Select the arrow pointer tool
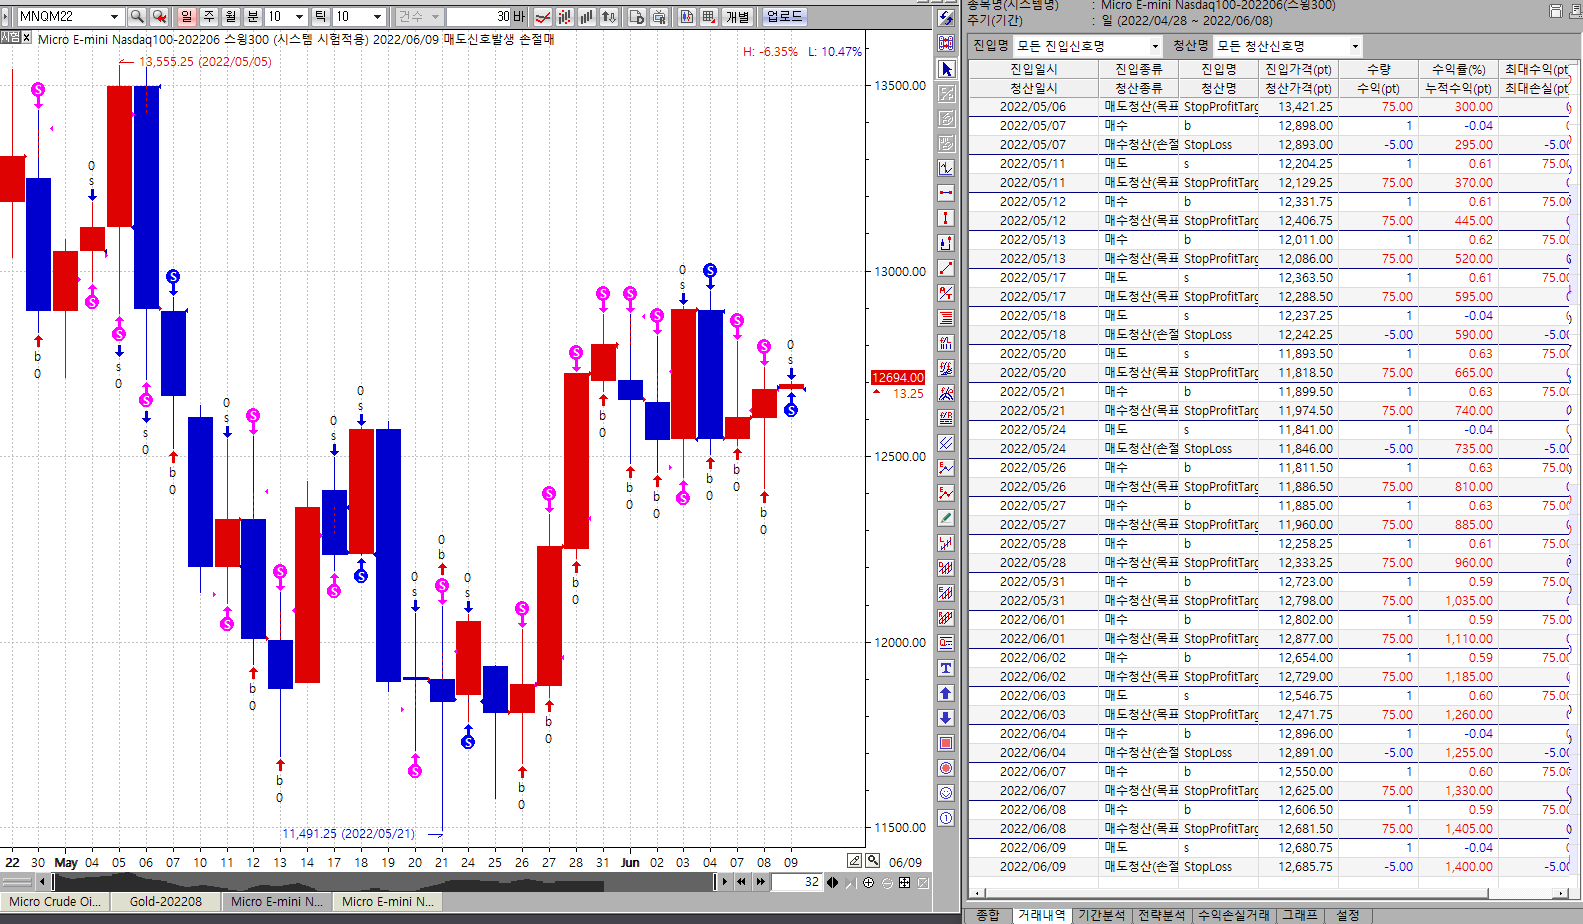1583x924 pixels. 946,69
